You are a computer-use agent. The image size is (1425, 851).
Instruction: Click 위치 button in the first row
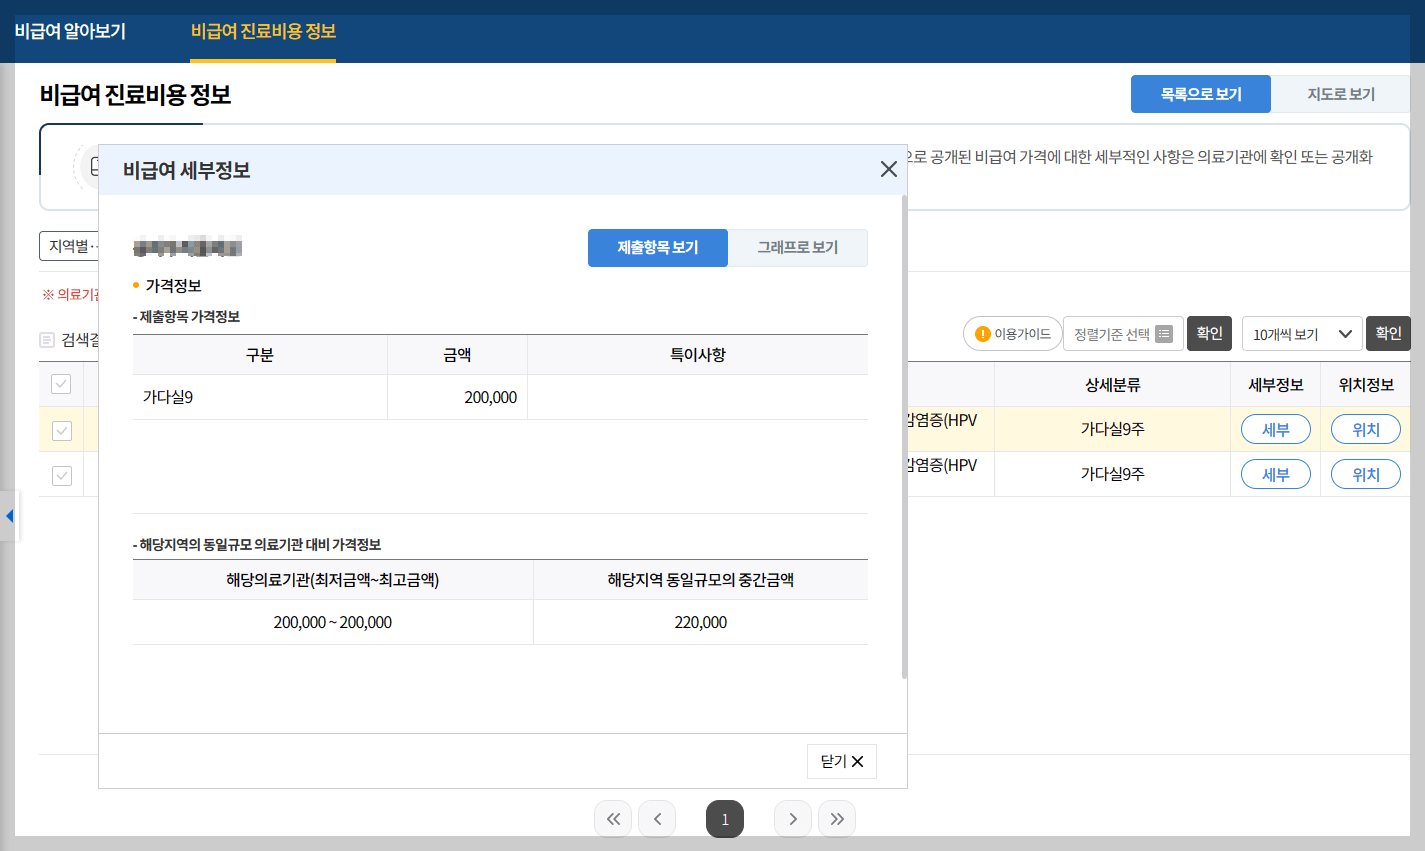point(1366,429)
